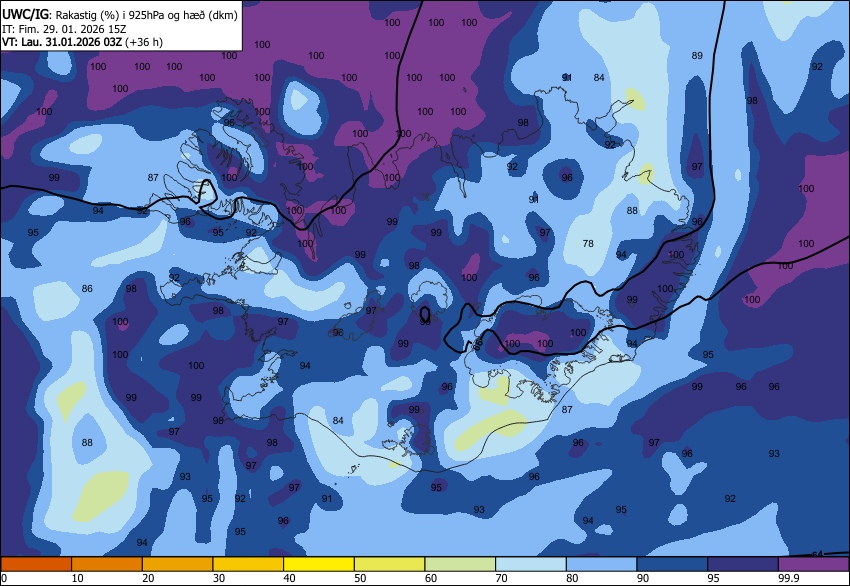850x586 pixels.
Task: Click the humidity value '78' on the map
Action: [x=588, y=244]
